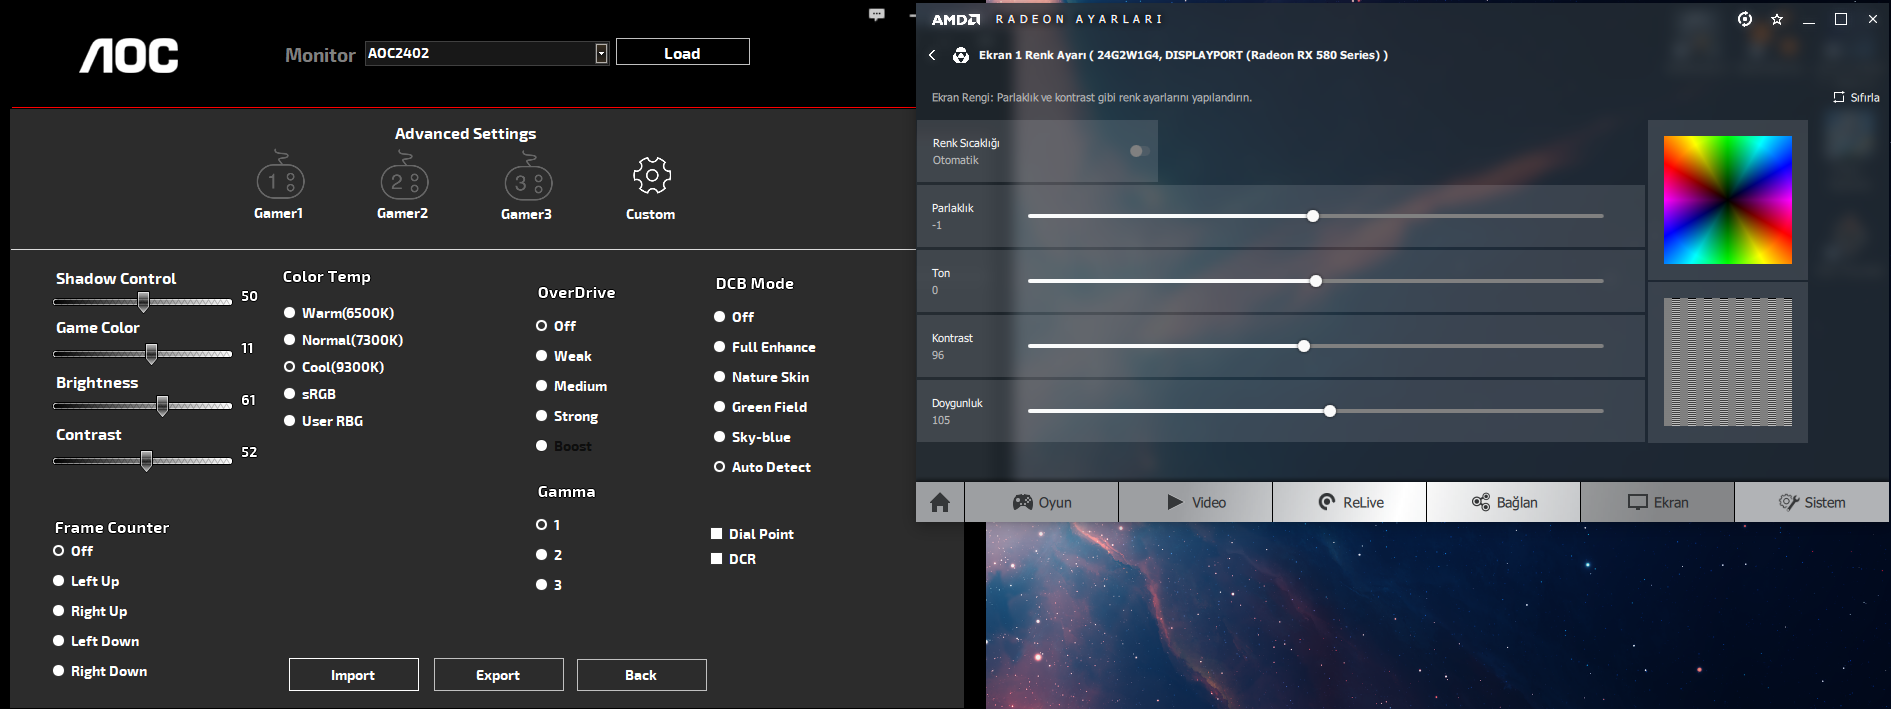
Task: Open the ReLive tab in Radeon
Action: 1350,502
